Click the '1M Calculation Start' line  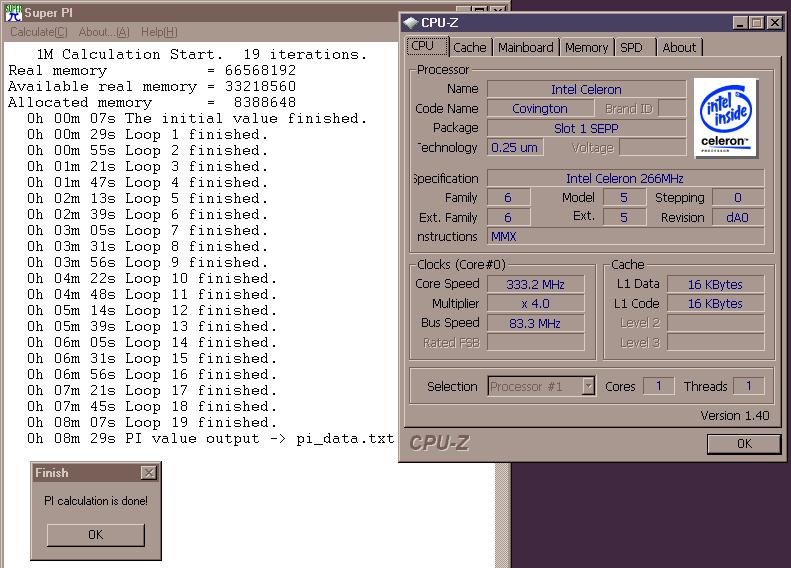[x=202, y=54]
